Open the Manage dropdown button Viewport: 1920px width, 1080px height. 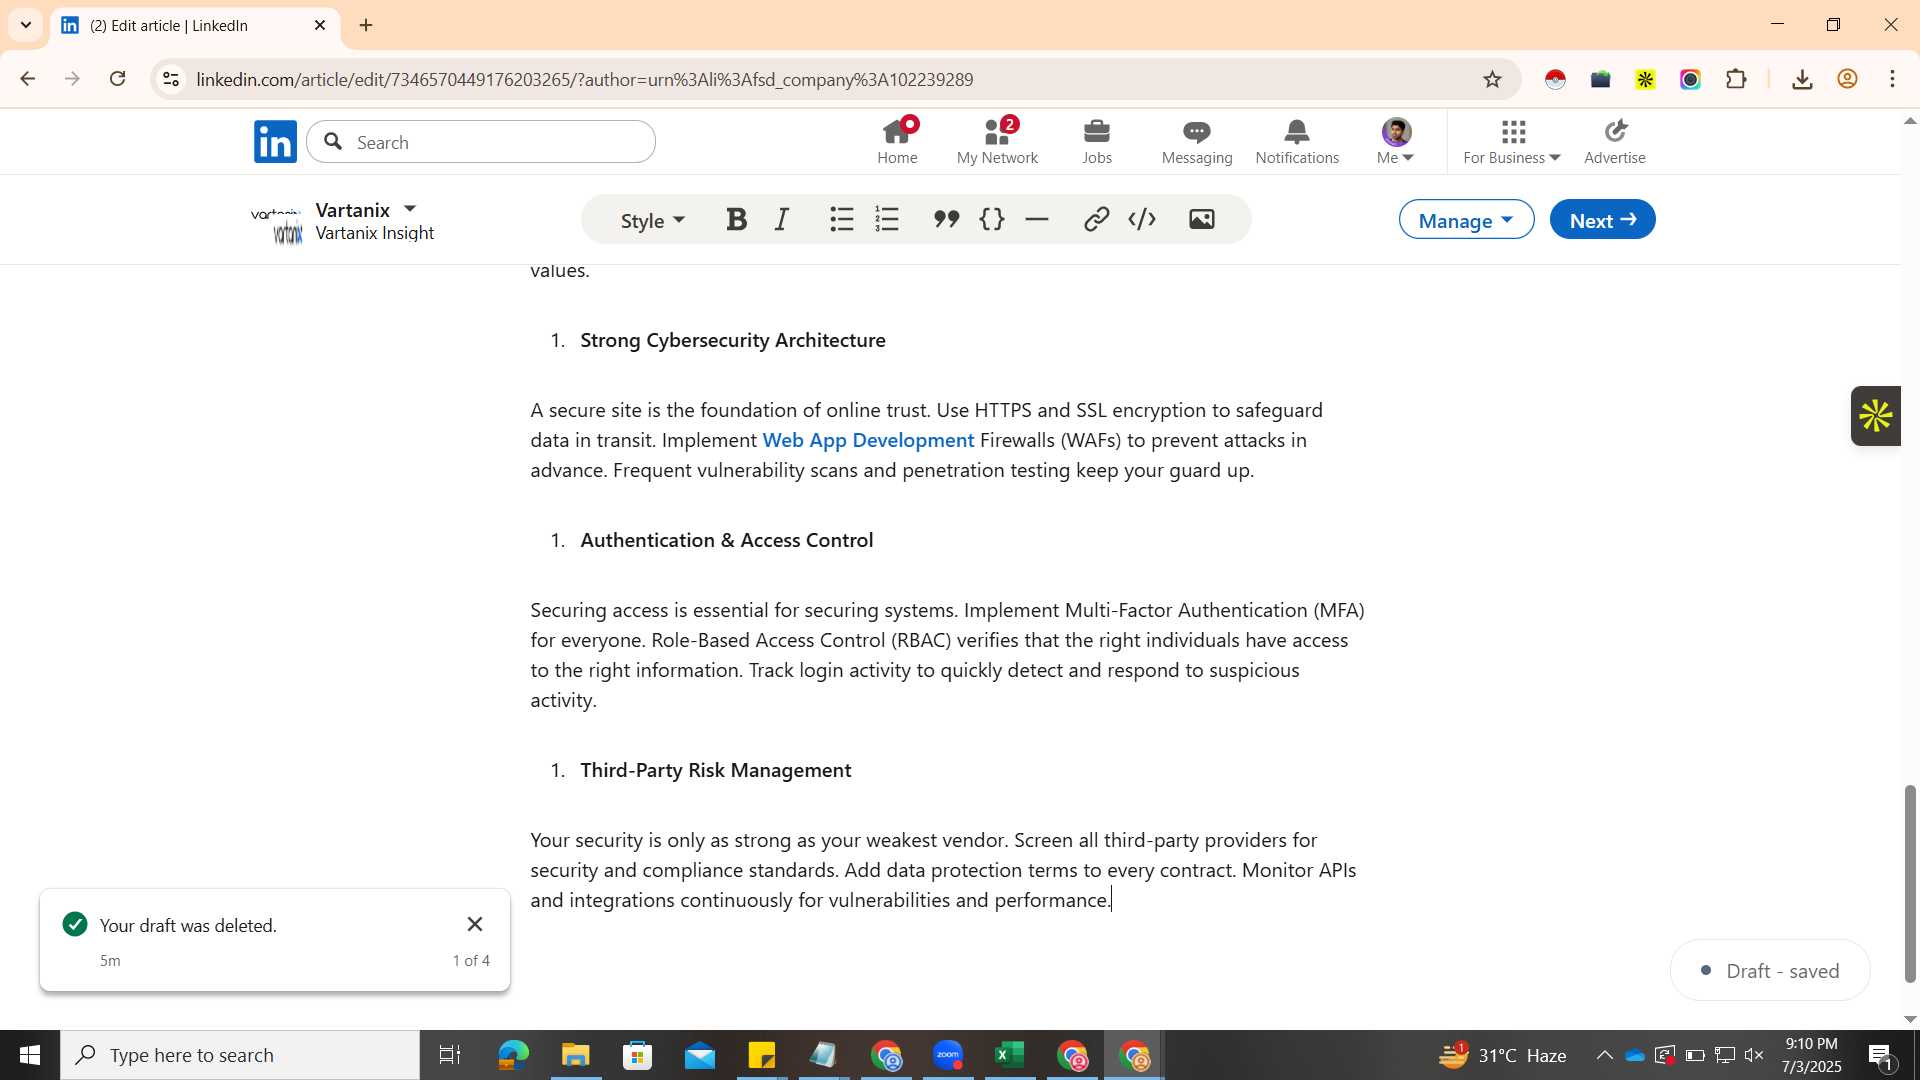pos(1466,219)
